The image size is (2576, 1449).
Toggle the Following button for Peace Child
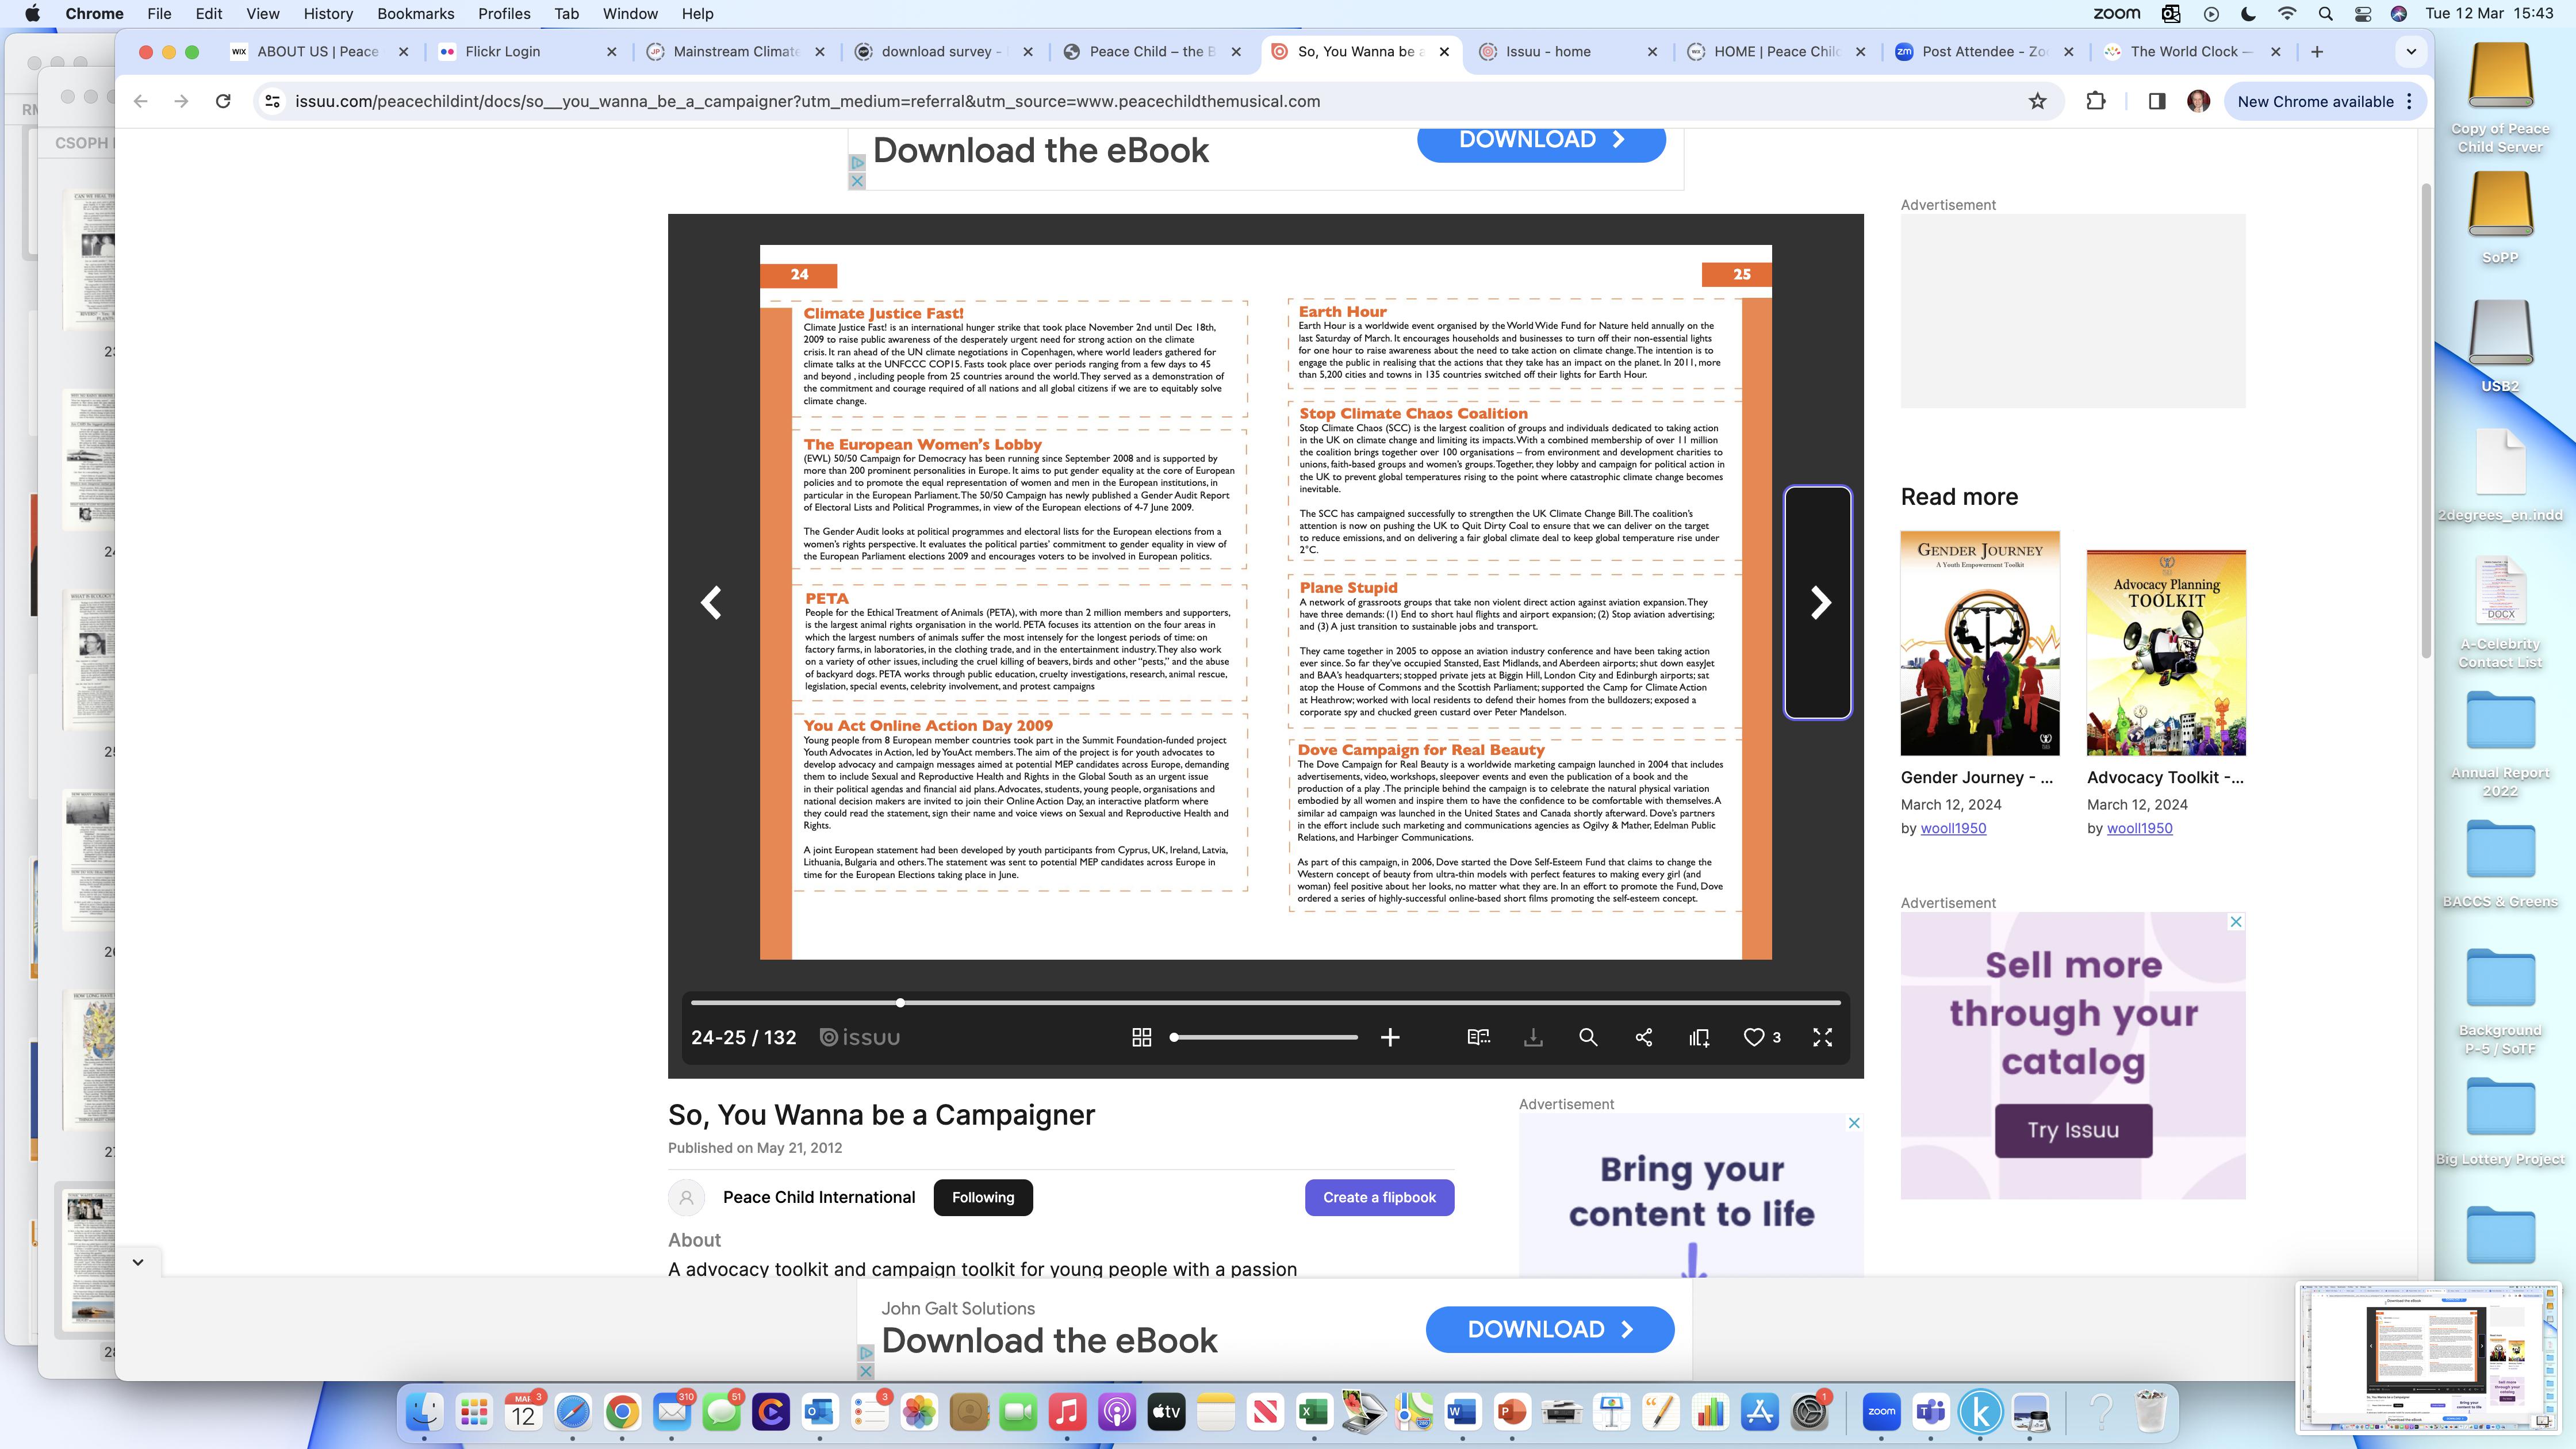[982, 1197]
